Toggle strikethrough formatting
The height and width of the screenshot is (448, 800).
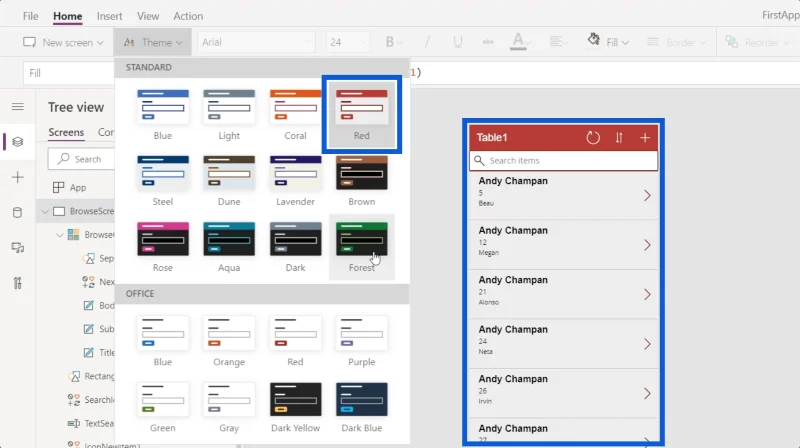[x=488, y=42]
